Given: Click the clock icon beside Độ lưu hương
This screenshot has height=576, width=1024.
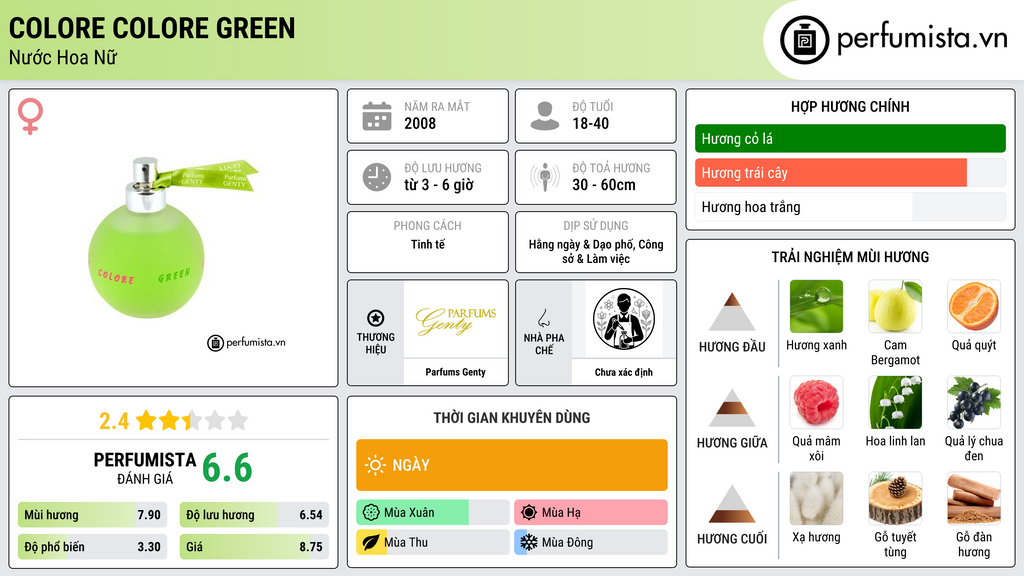Looking at the screenshot, I should point(377,177).
